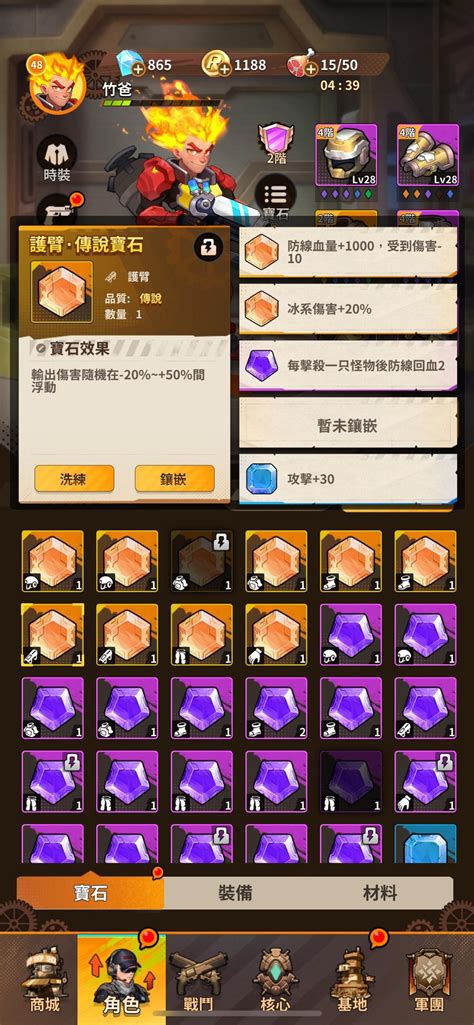Select the empty 暫未鑲嵌 gem slot
This screenshot has width=474, height=1025.
[x=348, y=426]
